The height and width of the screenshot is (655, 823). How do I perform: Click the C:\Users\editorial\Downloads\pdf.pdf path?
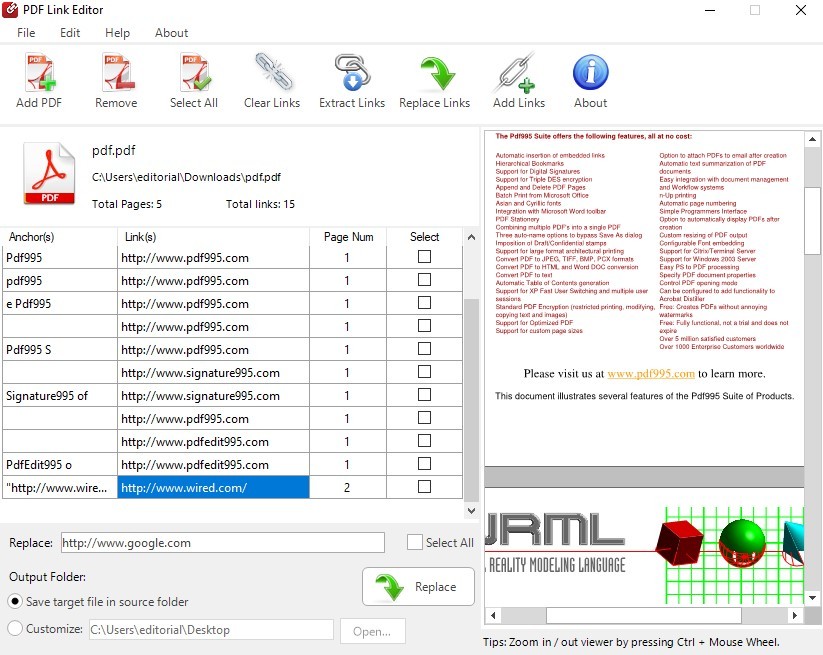(186, 177)
